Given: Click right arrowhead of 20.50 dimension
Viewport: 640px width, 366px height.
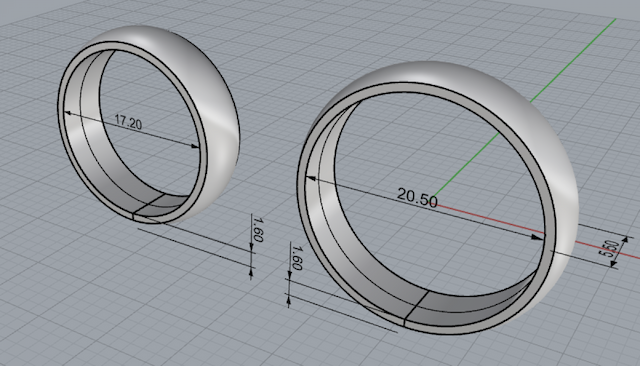Looking at the screenshot, I should 538,237.
